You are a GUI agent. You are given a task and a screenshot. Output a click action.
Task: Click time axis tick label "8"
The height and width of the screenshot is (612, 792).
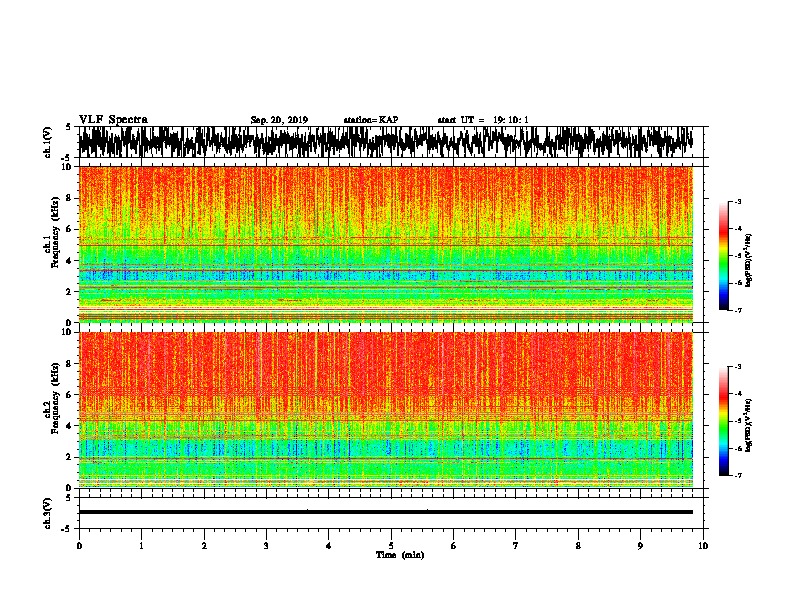[578, 546]
